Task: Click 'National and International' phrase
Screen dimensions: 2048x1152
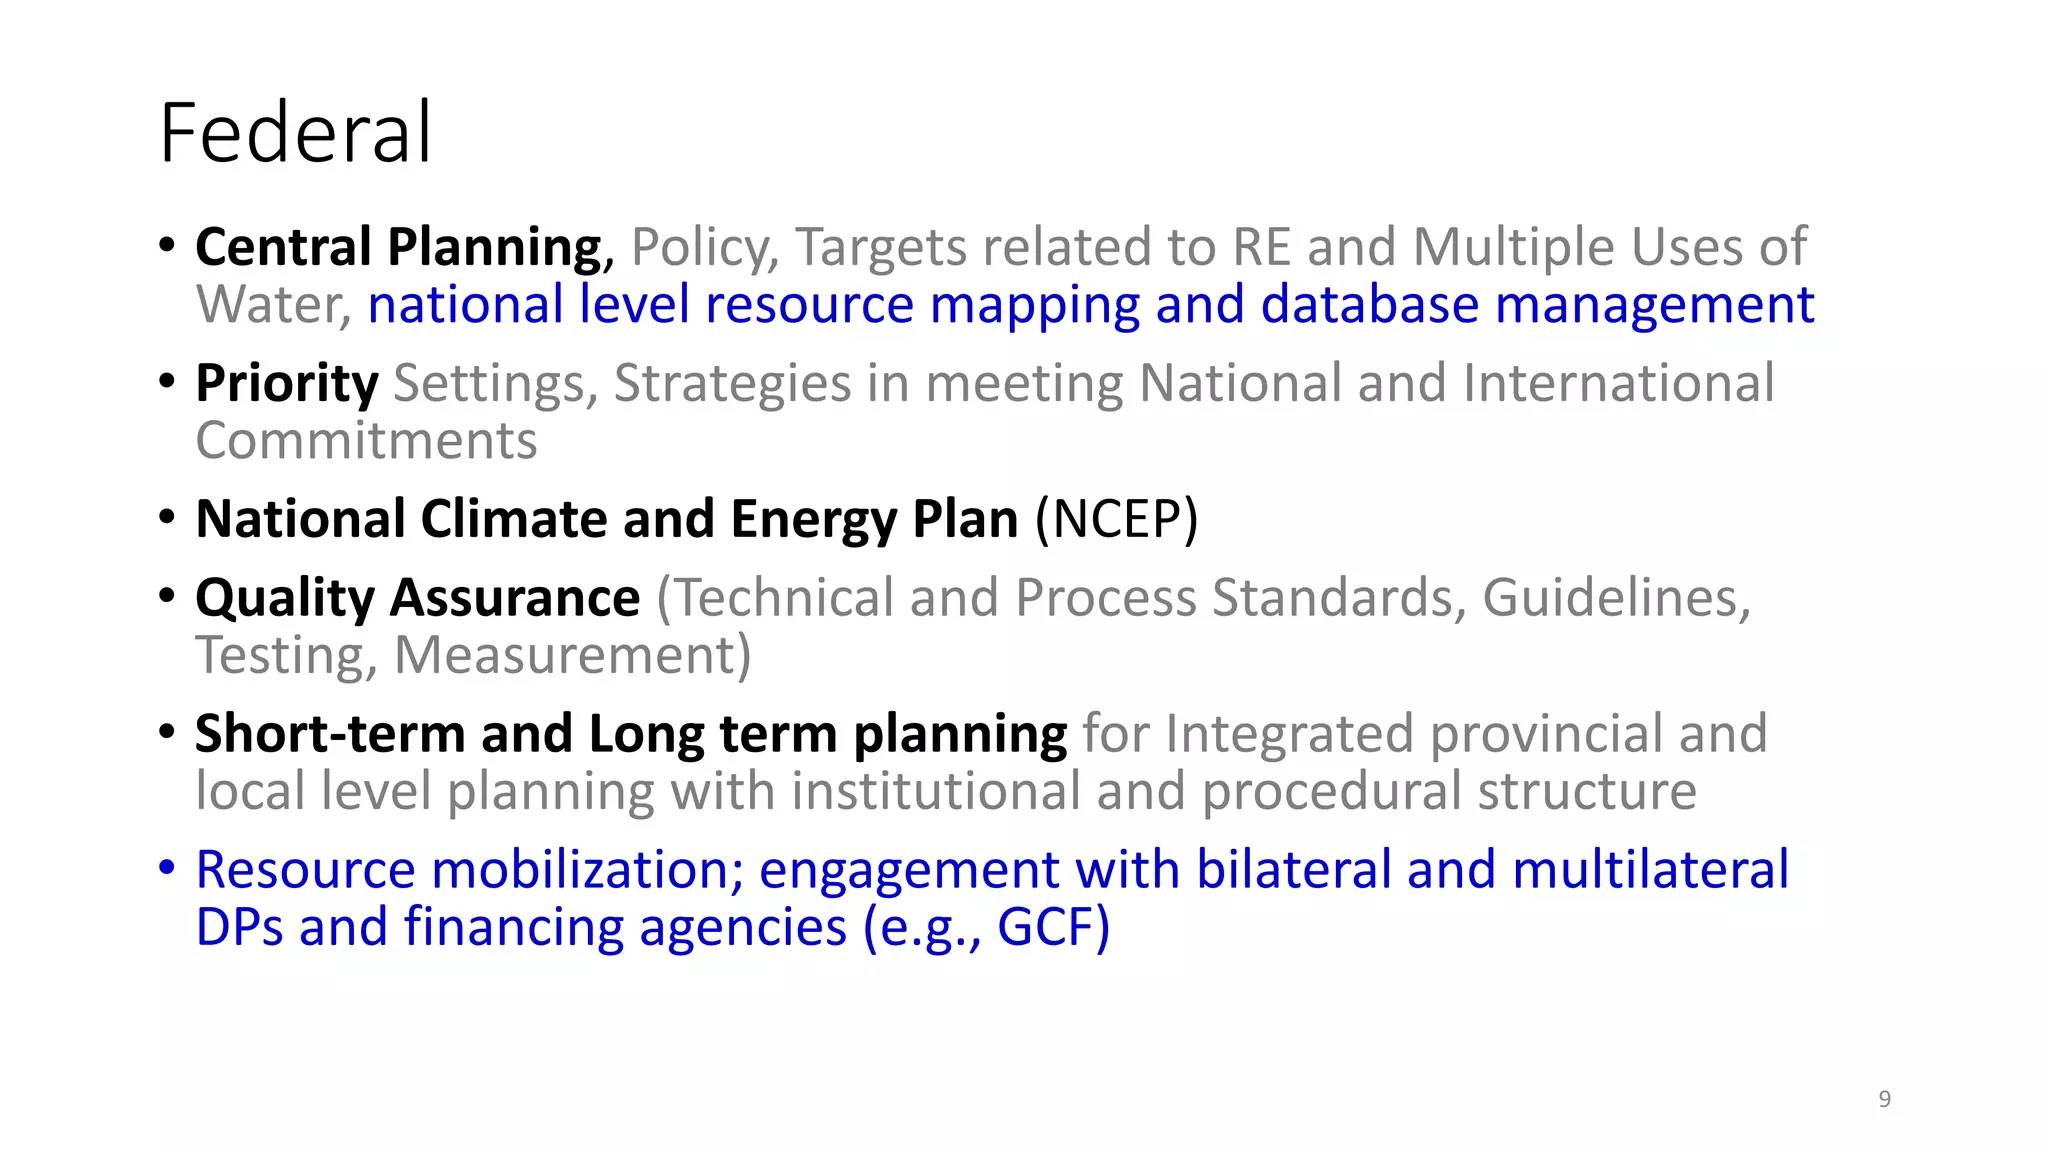Action: (1457, 383)
